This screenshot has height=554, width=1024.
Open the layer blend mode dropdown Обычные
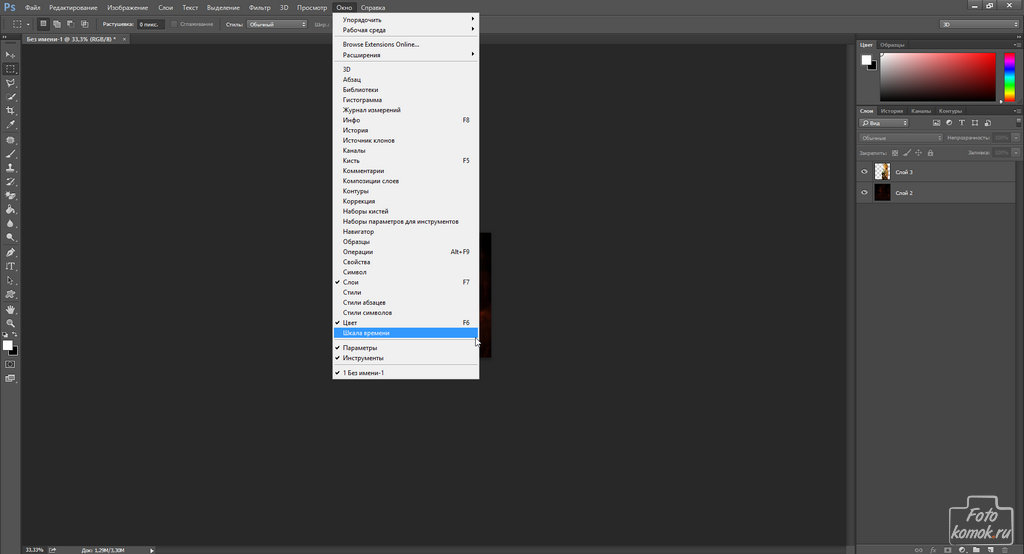[x=901, y=137]
